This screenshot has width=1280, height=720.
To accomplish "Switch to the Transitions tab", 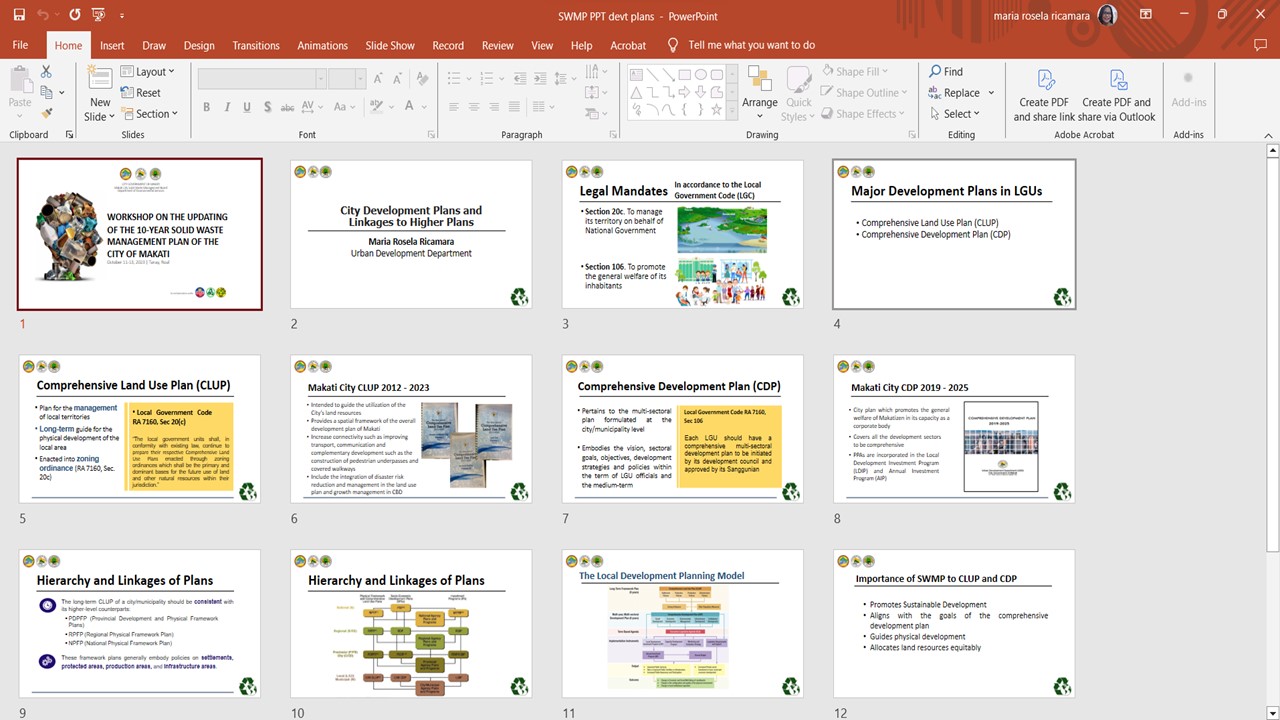I will click(256, 45).
